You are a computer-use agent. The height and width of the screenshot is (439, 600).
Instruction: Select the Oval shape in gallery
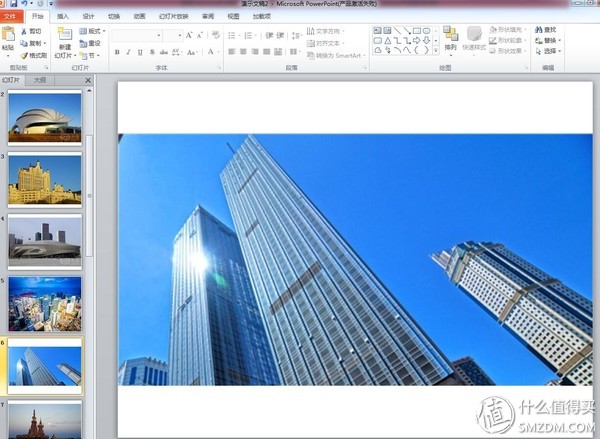point(426,31)
